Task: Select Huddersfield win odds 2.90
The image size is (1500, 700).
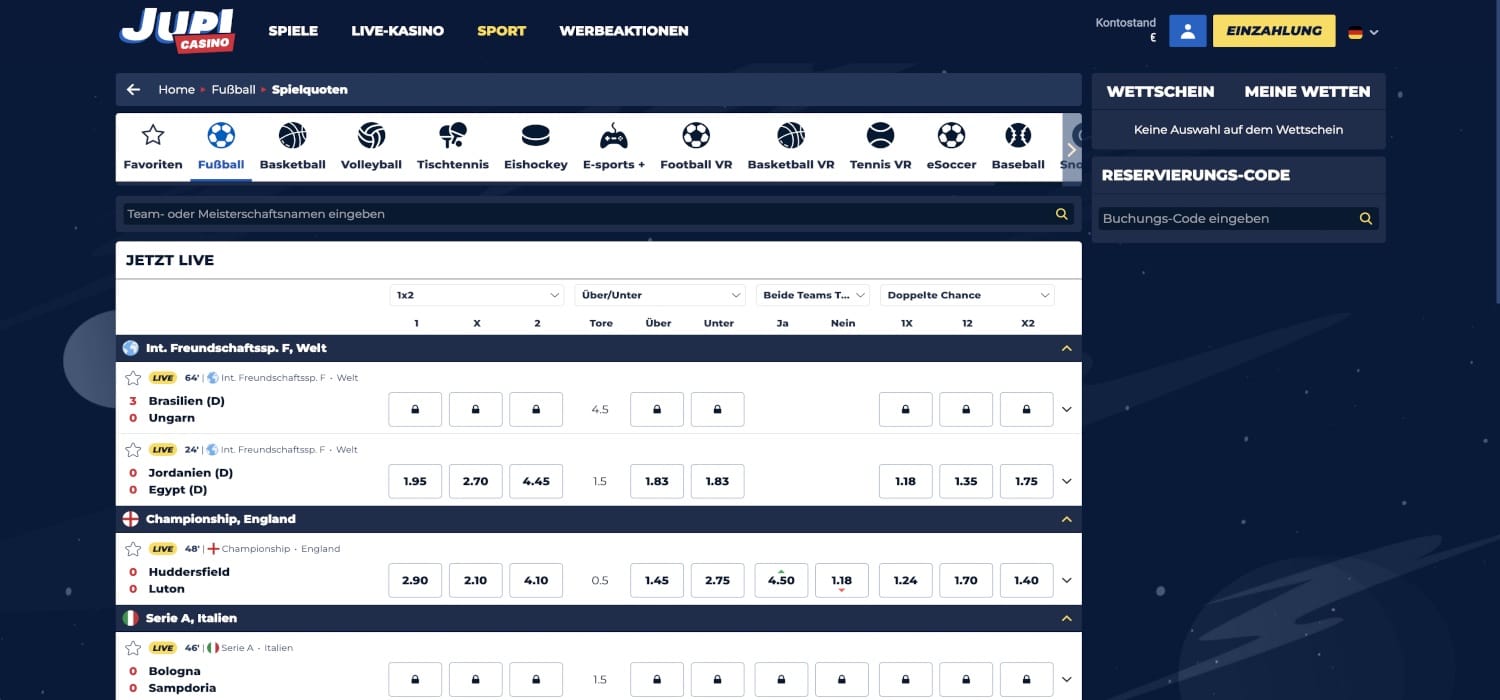Action: click(x=415, y=580)
